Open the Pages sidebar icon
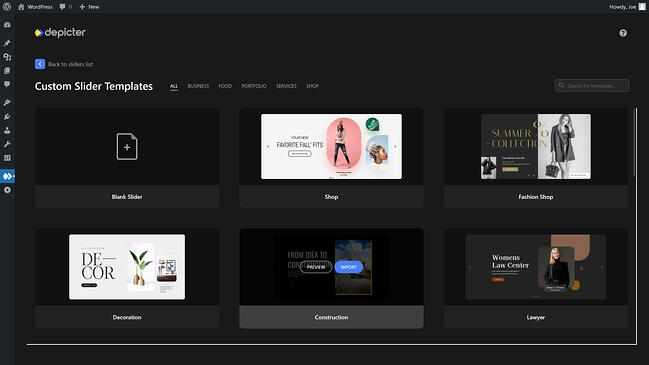This screenshot has height=365, width=649. [7, 71]
